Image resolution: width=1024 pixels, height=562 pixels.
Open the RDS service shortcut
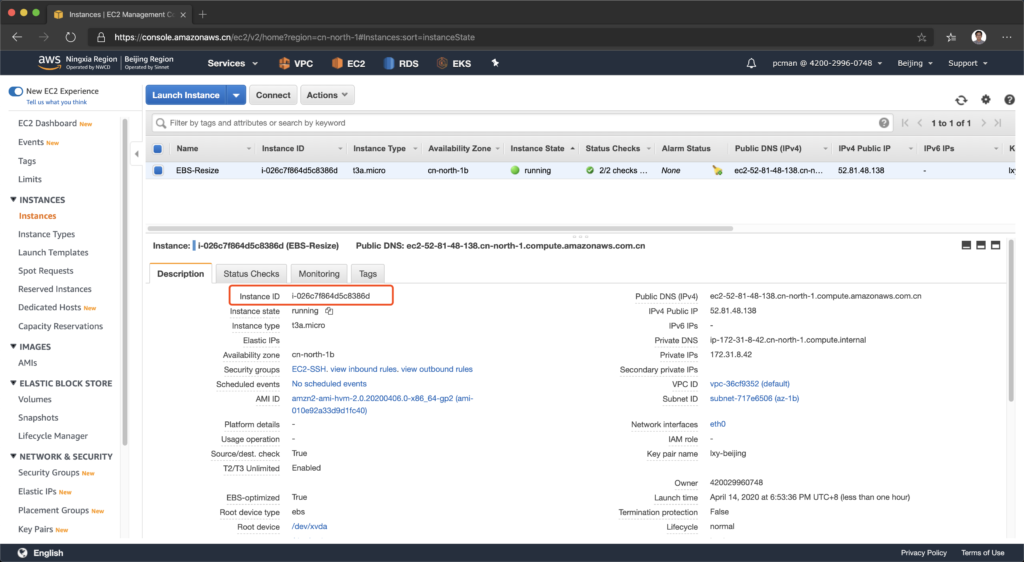tap(400, 63)
